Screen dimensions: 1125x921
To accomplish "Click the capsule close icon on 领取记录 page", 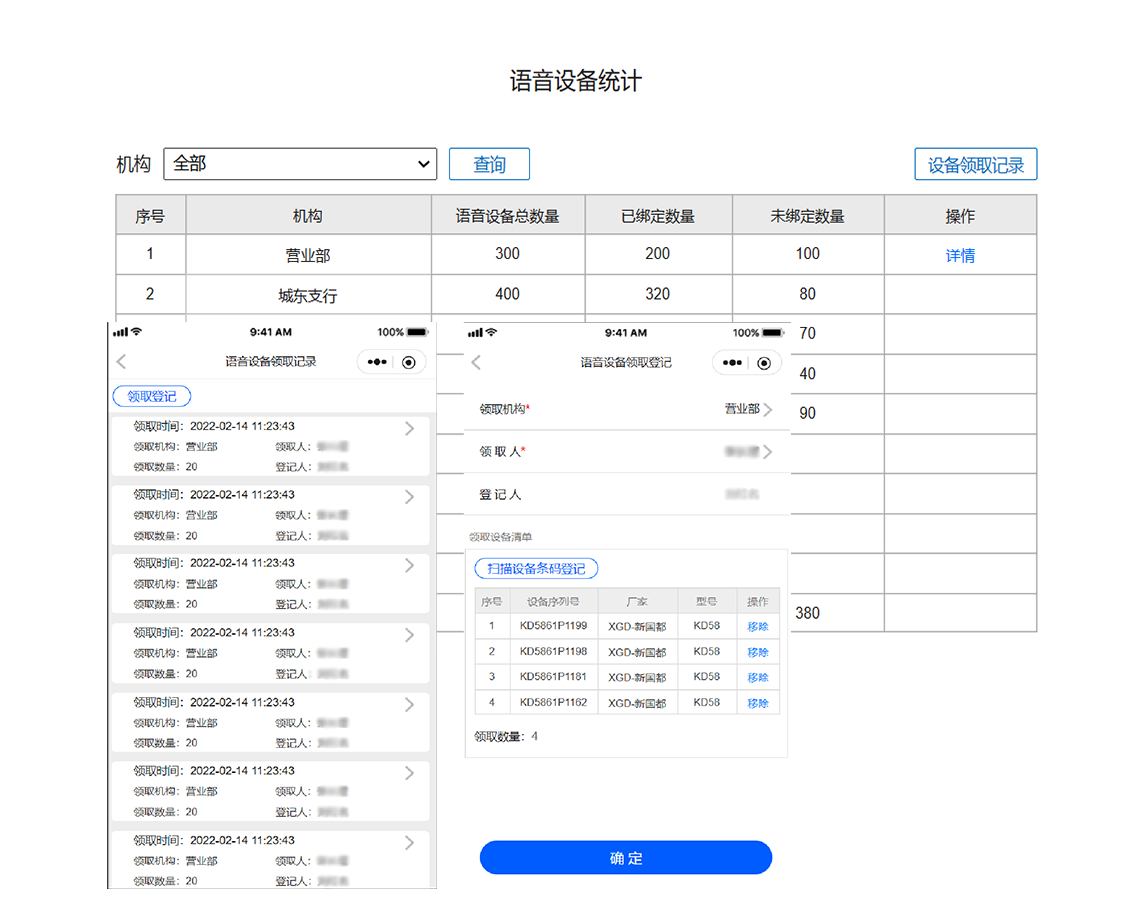I will [409, 362].
